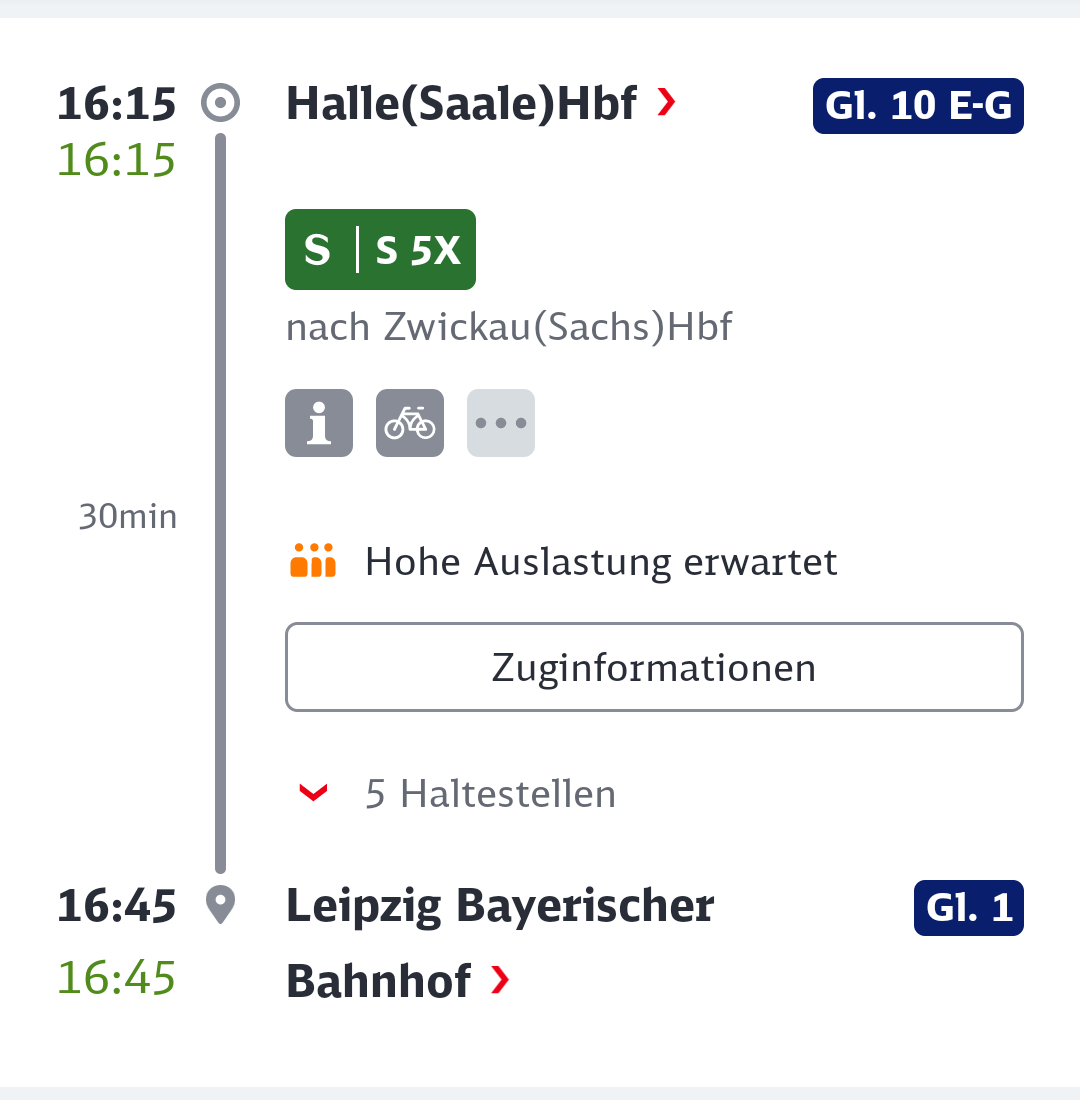This screenshot has width=1080, height=1100.
Task: Click the Gl. 10 E-G platform badge
Action: [x=918, y=106]
